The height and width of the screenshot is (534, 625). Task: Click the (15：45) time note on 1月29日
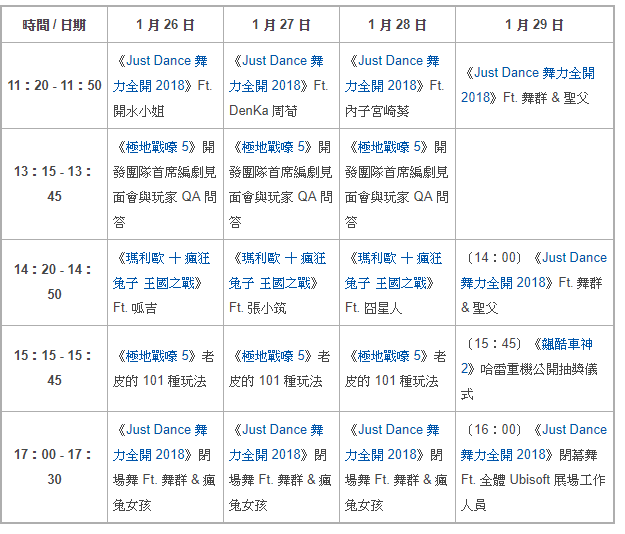coord(494,344)
